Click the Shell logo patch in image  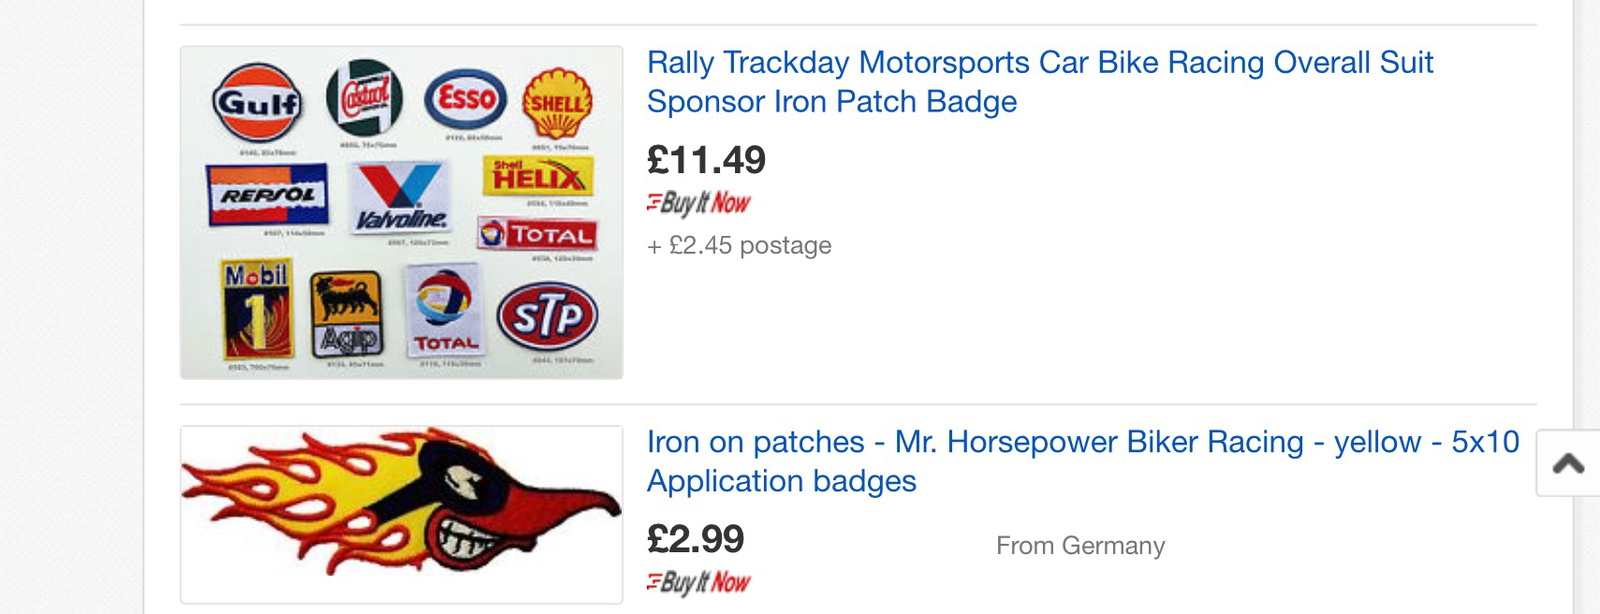pyautogui.click(x=557, y=103)
